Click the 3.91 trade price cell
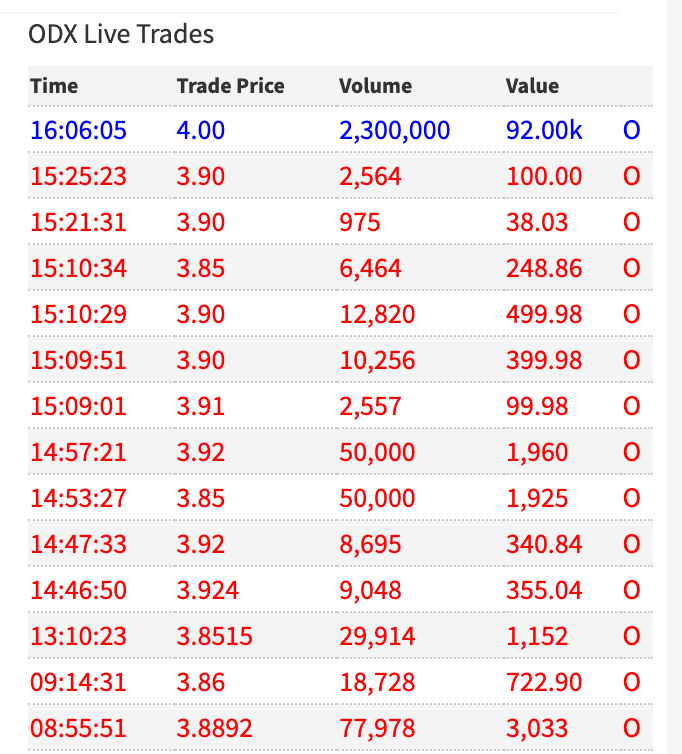This screenshot has width=682, height=754. [x=201, y=406]
